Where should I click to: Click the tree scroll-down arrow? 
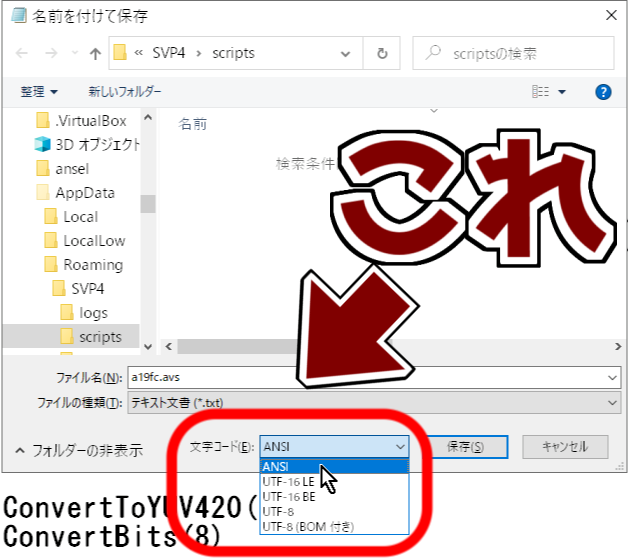[x=148, y=346]
